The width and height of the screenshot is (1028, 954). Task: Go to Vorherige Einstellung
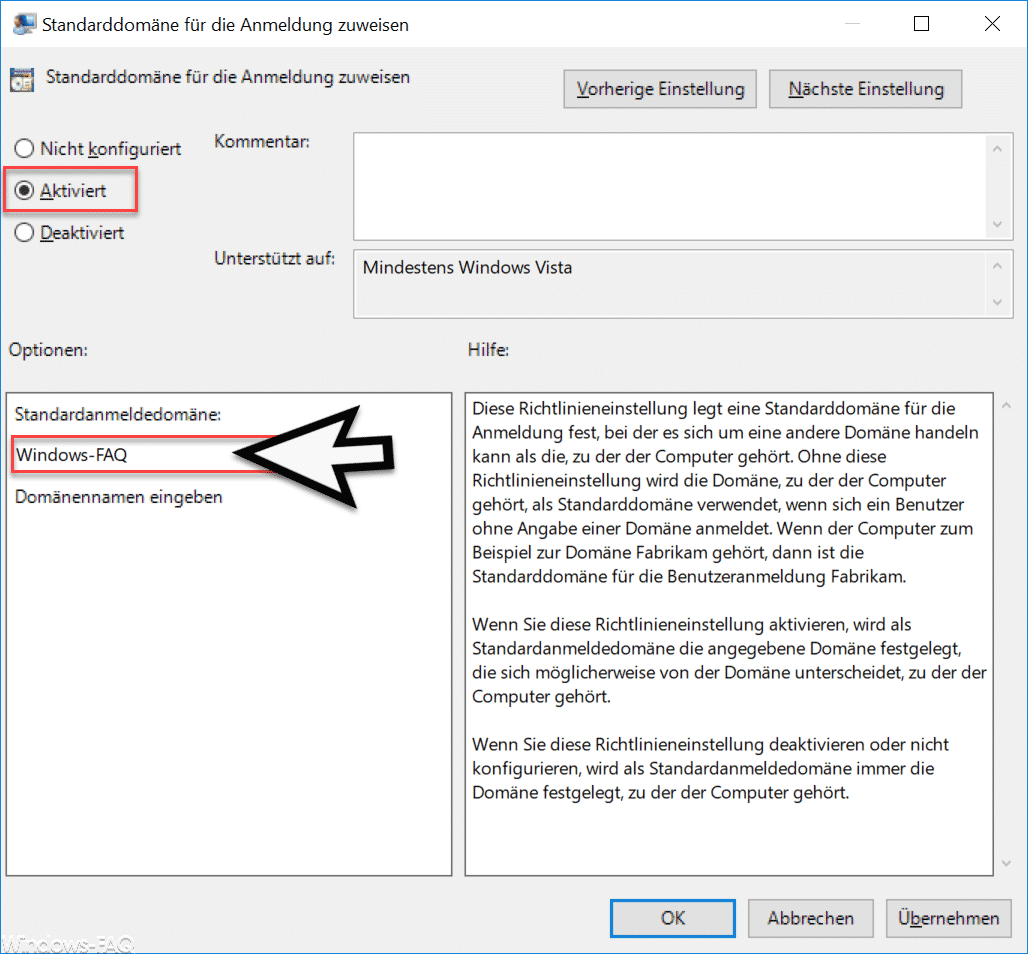pos(660,89)
